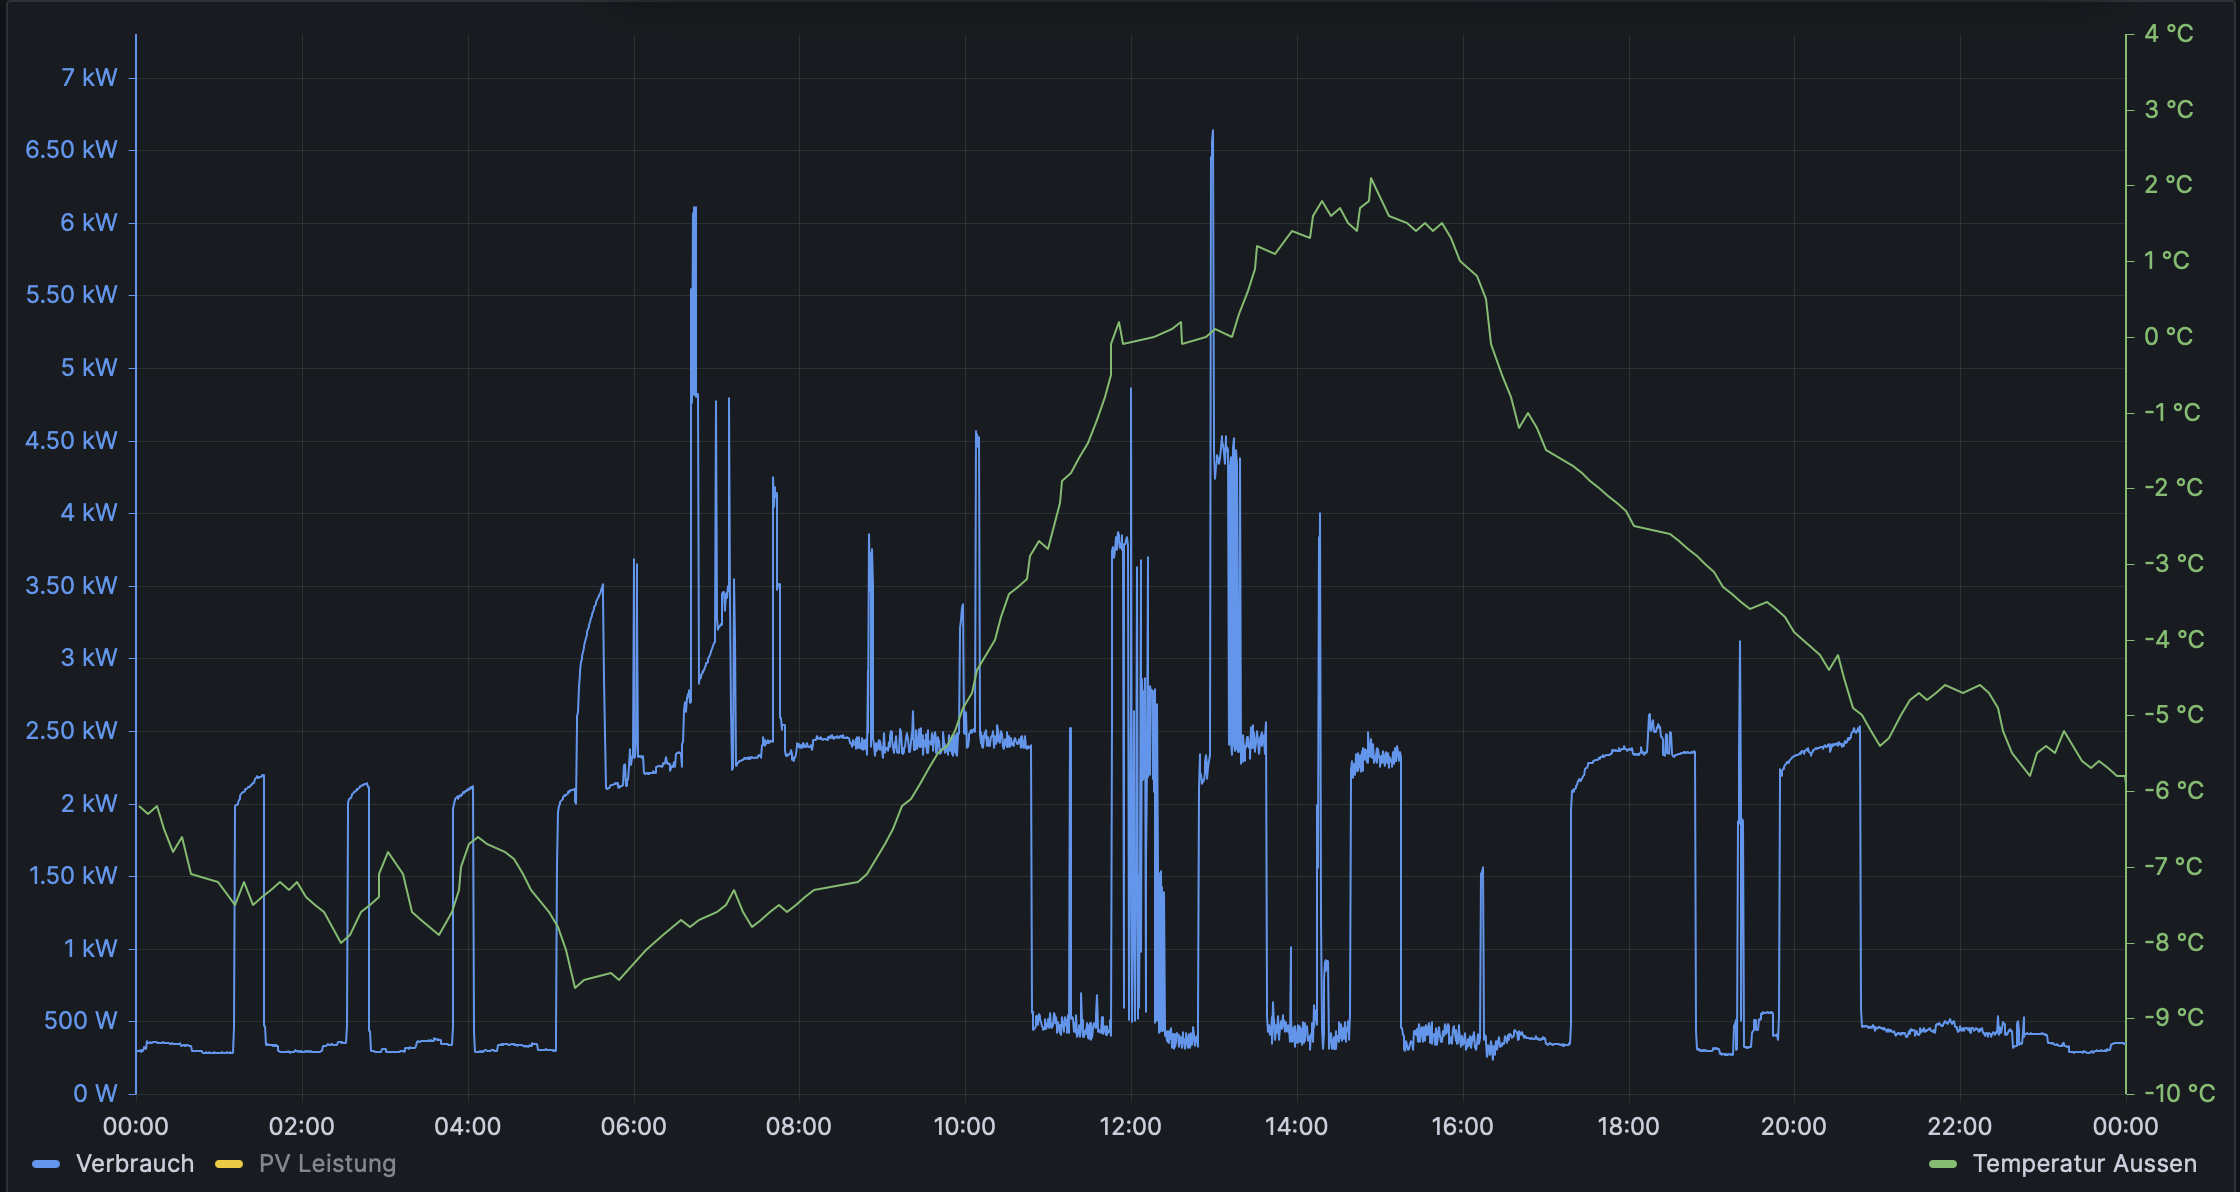Open the blue Verbrauch color swatch
Viewport: 2240px width, 1192px height.
point(46,1164)
